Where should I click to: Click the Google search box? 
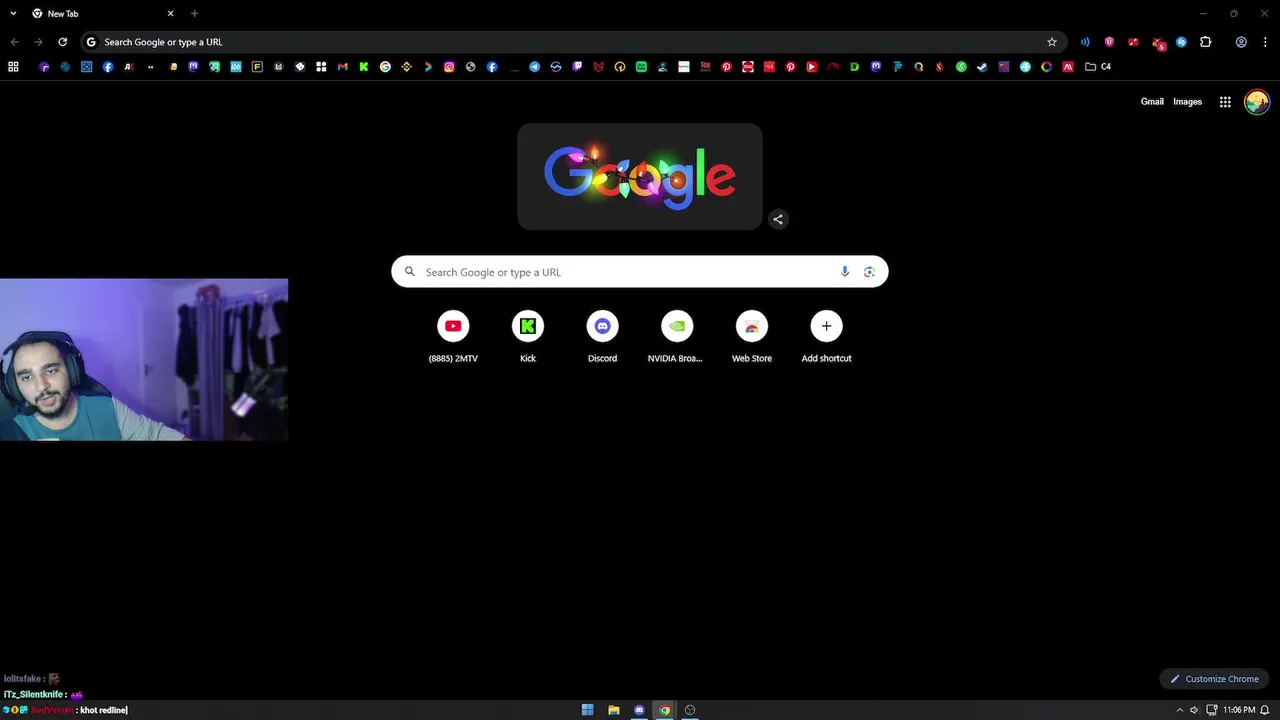[640, 272]
